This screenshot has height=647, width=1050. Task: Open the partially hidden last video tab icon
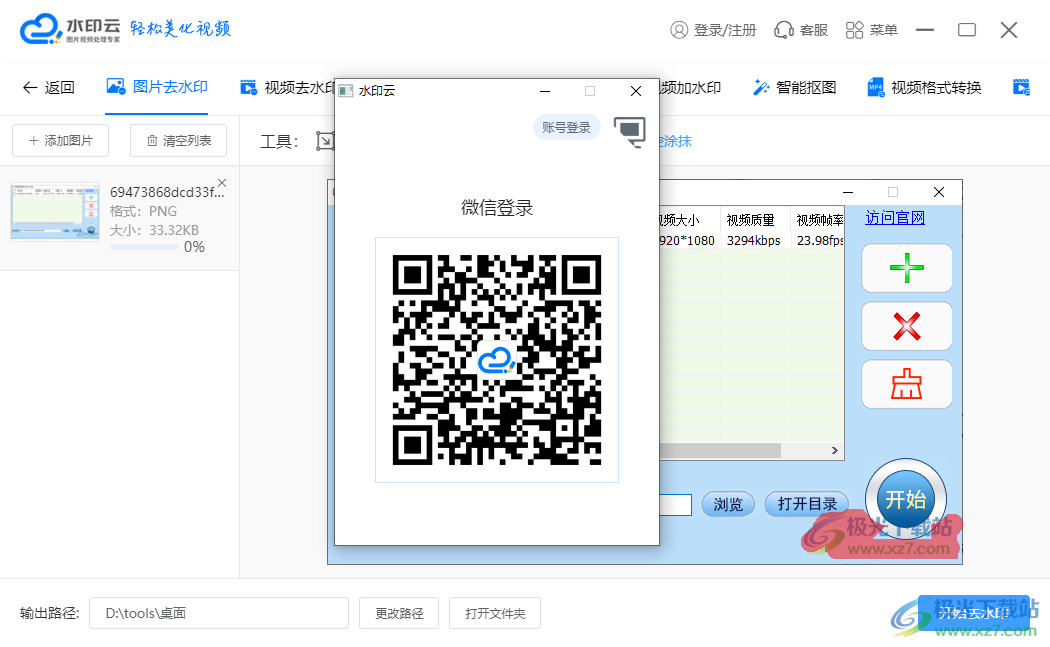coord(1021,88)
